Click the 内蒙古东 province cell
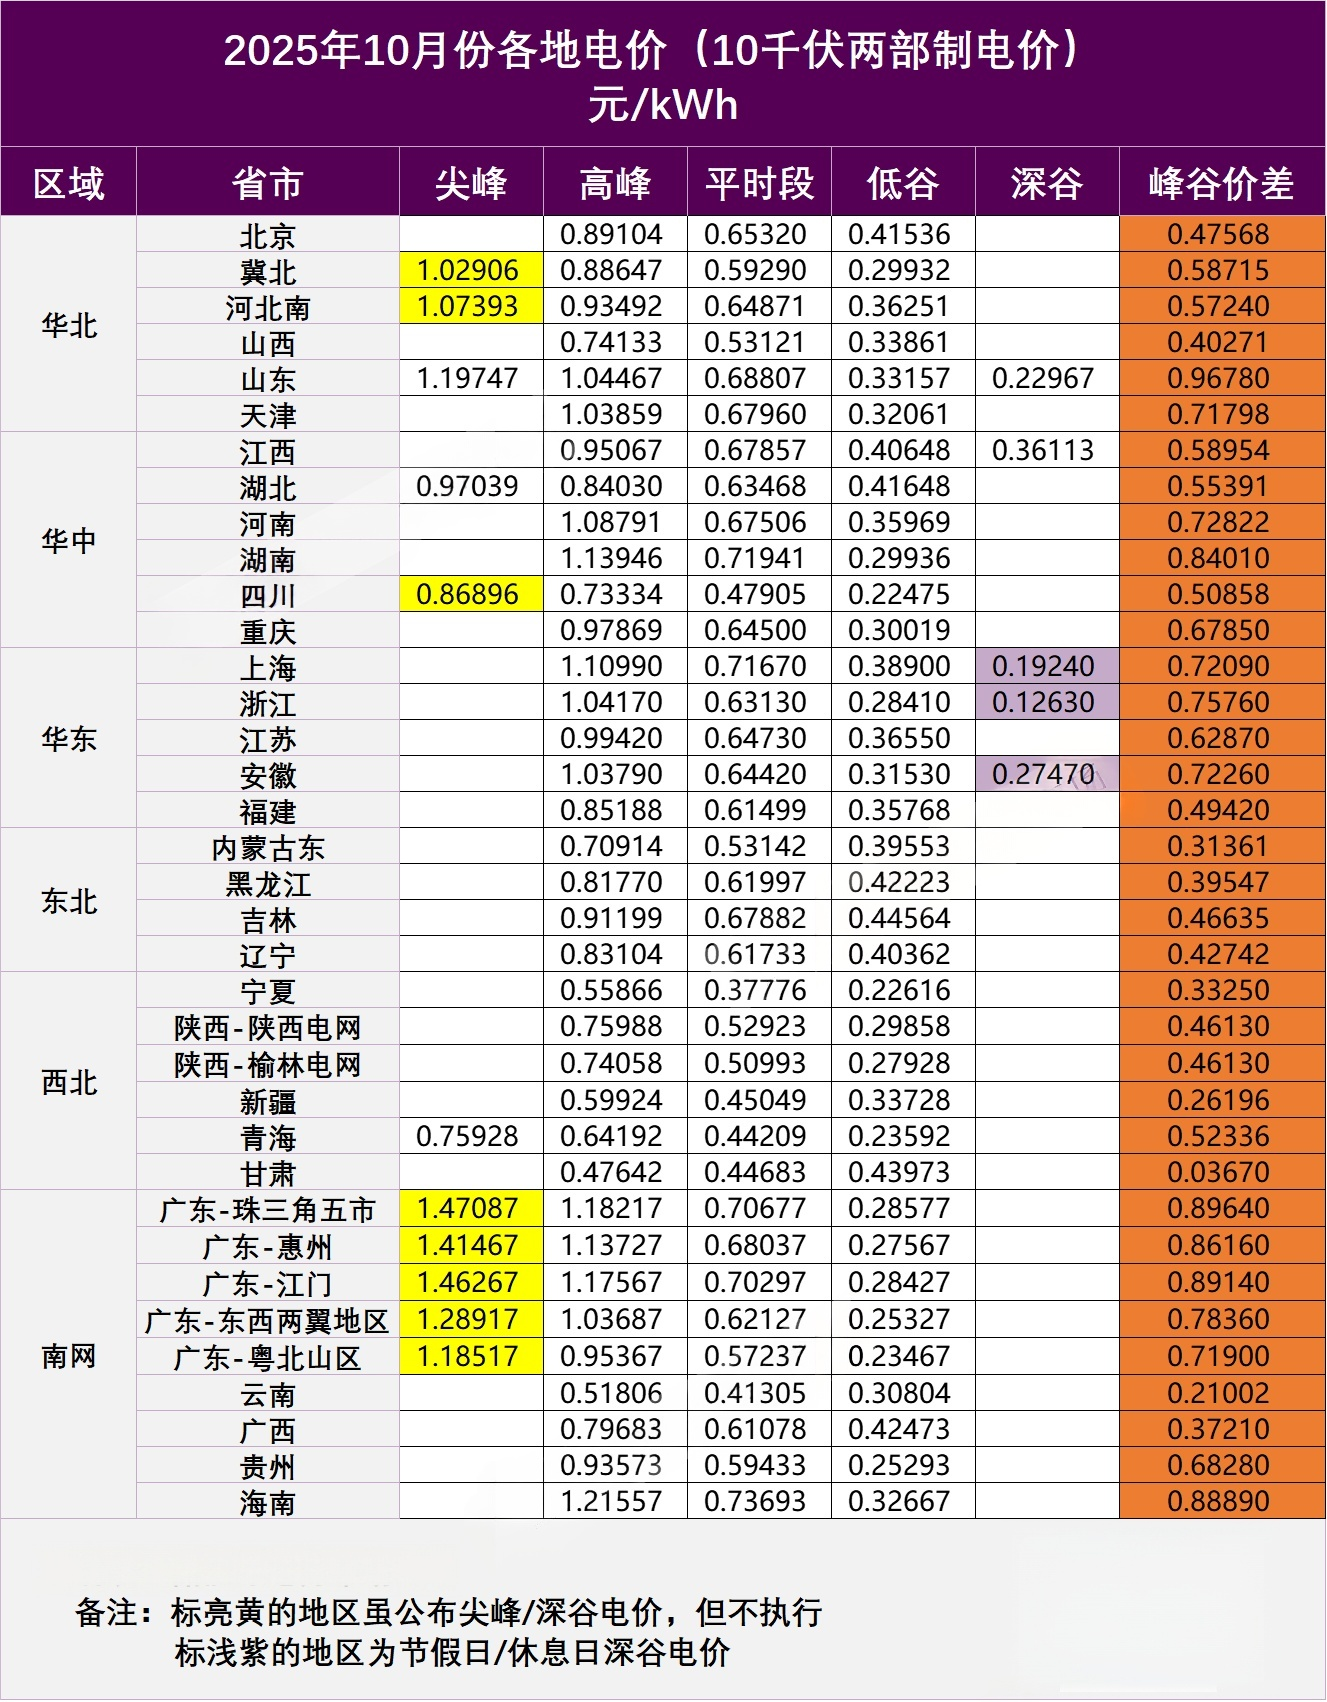This screenshot has width=1327, height=1702. tap(268, 848)
